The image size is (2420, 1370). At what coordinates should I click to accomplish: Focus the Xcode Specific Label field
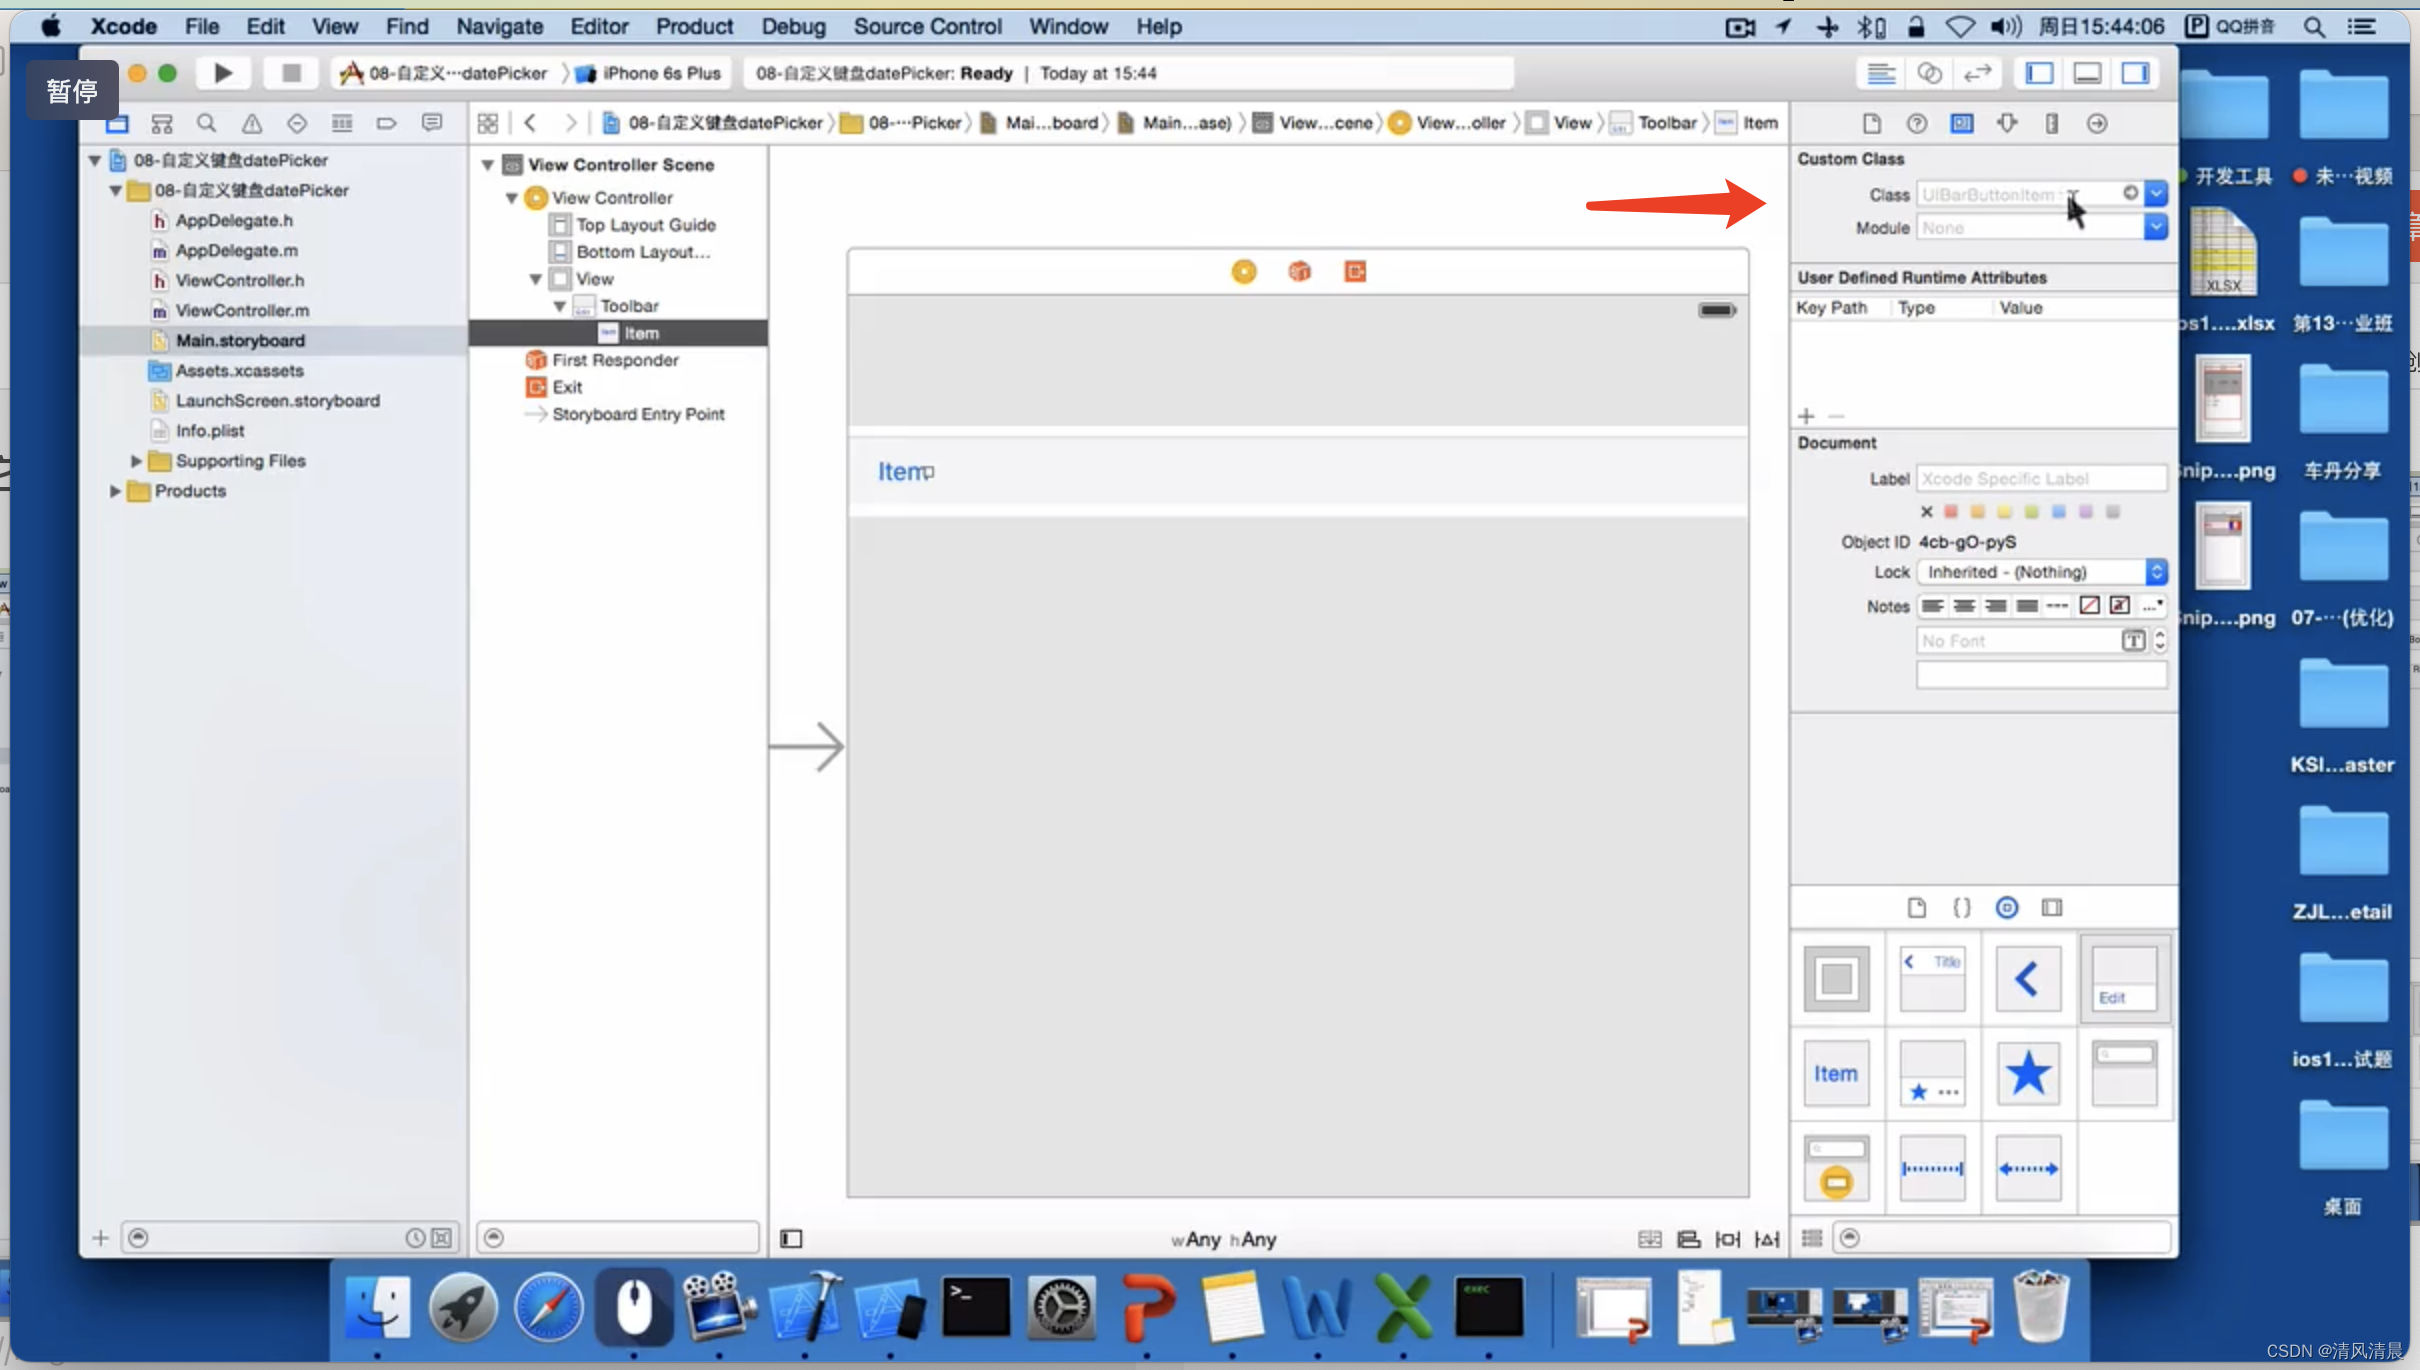[2042, 479]
